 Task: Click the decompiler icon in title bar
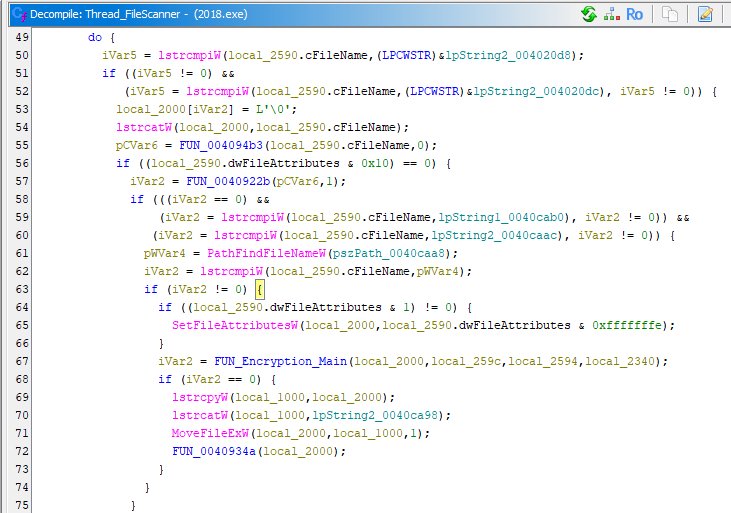point(11,14)
